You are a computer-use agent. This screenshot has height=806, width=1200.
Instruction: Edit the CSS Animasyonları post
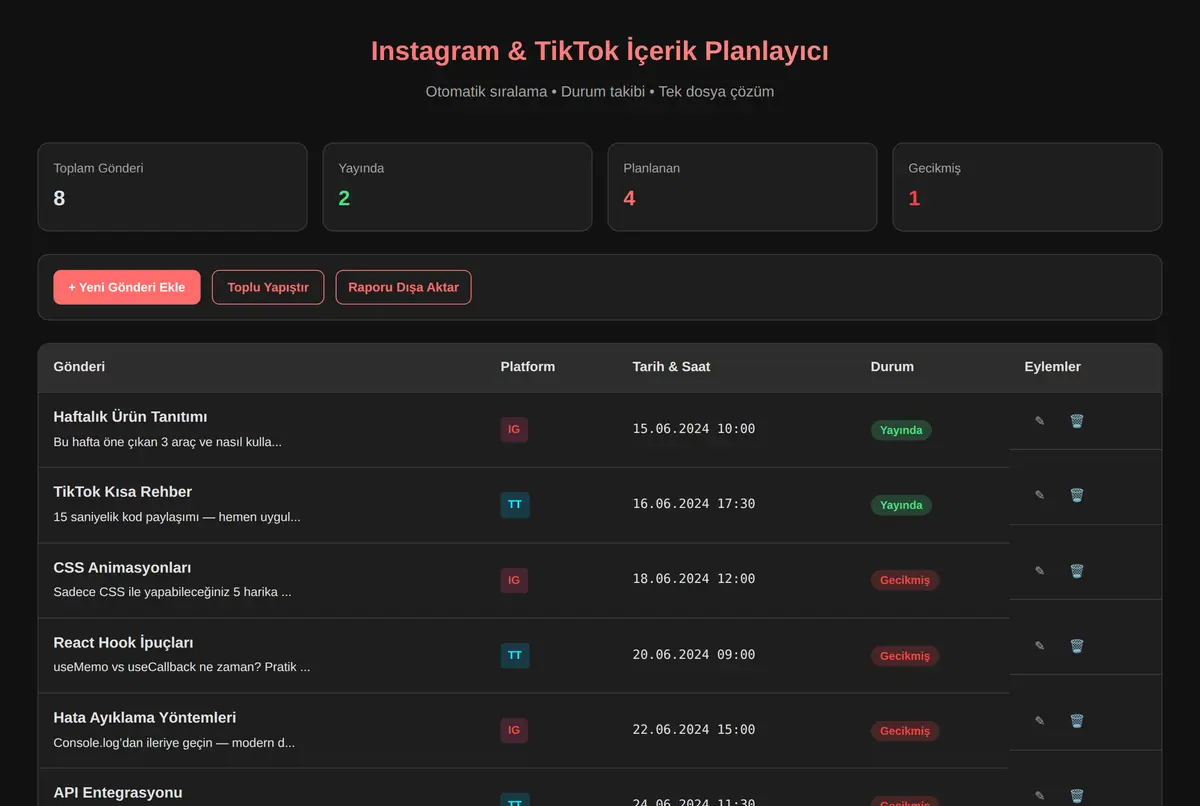pos(1040,571)
